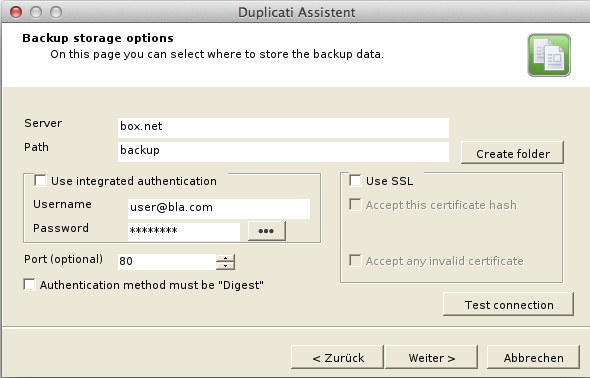Focus the Server field containing box.net
Image resolution: width=590 pixels, height=378 pixels.
coord(283,128)
